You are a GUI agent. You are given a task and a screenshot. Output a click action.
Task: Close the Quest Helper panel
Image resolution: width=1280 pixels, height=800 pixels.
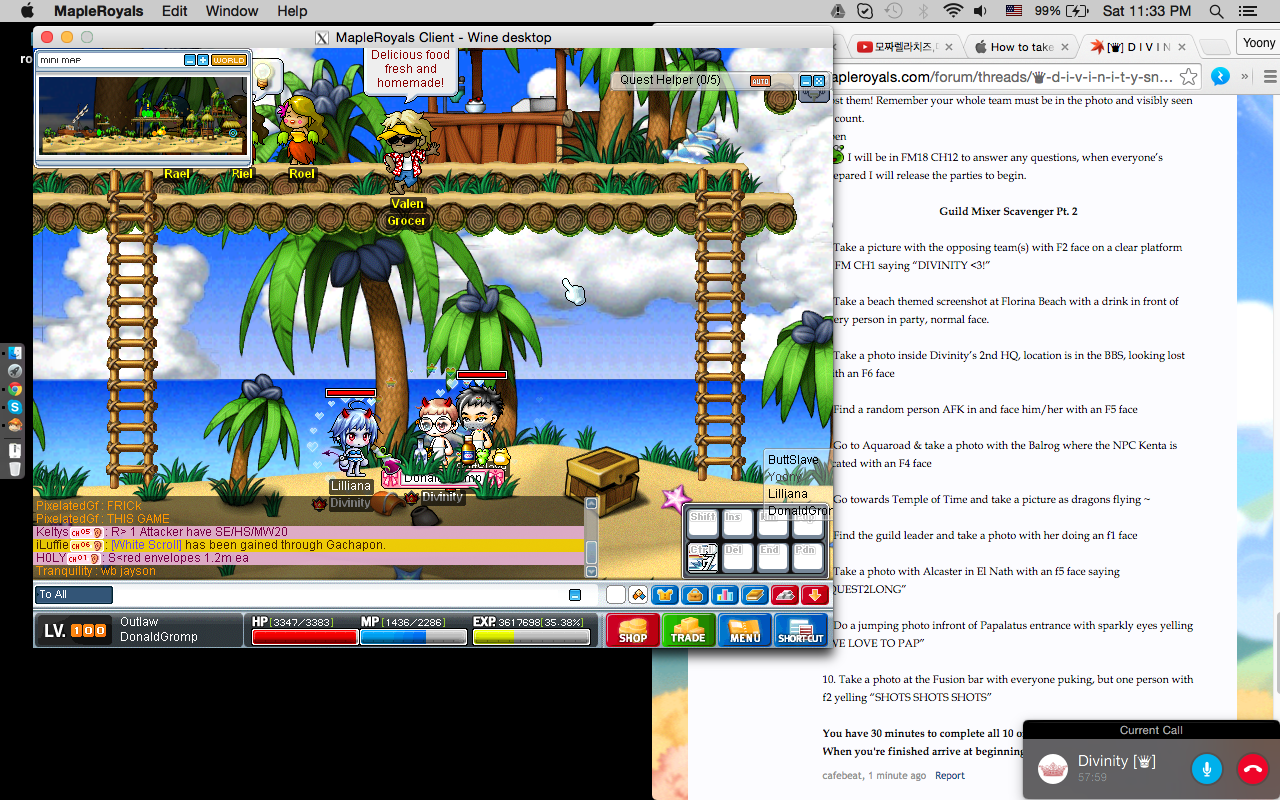[x=819, y=81]
